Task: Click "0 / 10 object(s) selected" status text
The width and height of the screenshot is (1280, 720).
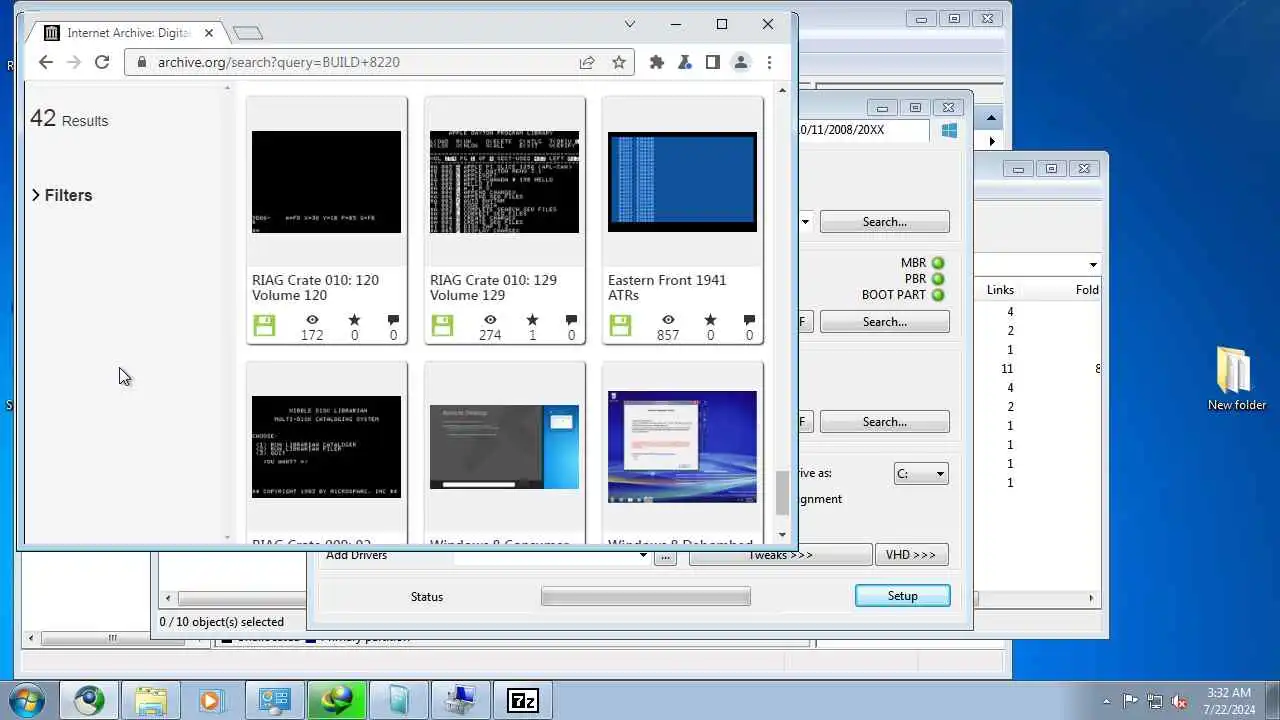Action: [x=222, y=622]
